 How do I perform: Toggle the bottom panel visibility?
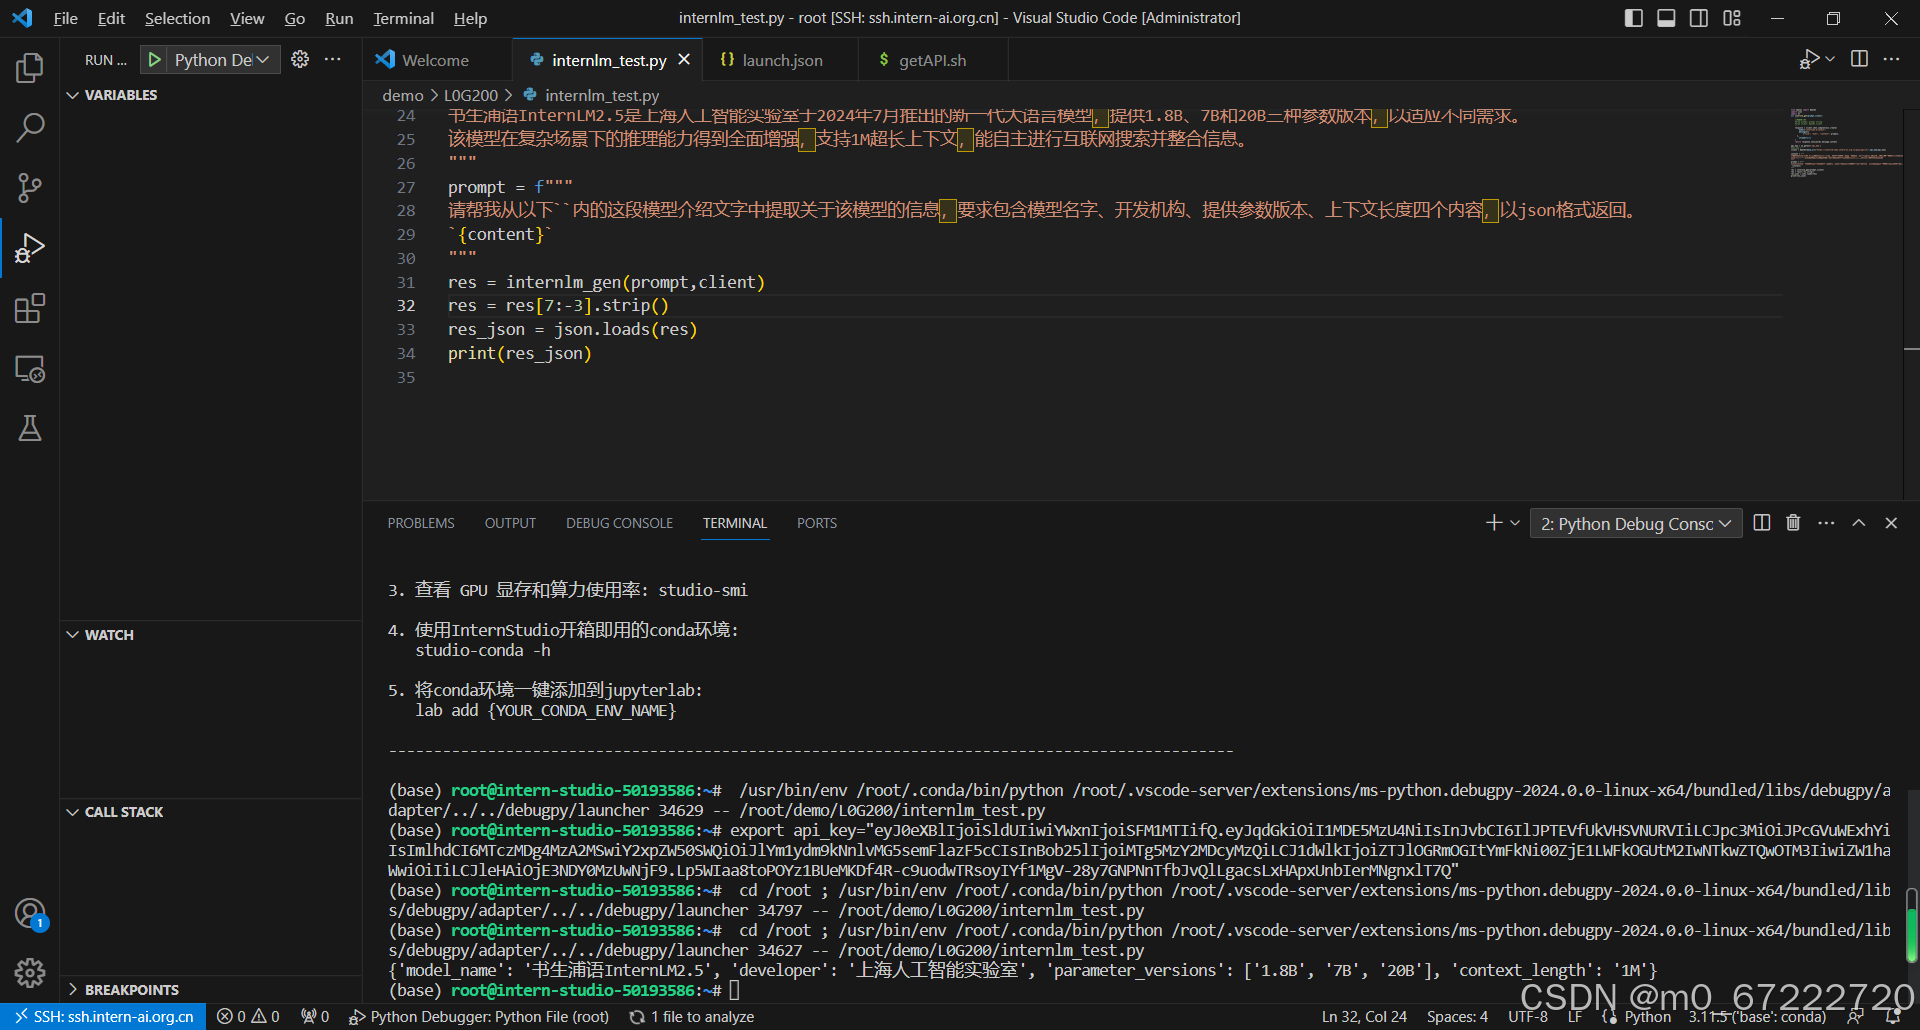(1666, 17)
